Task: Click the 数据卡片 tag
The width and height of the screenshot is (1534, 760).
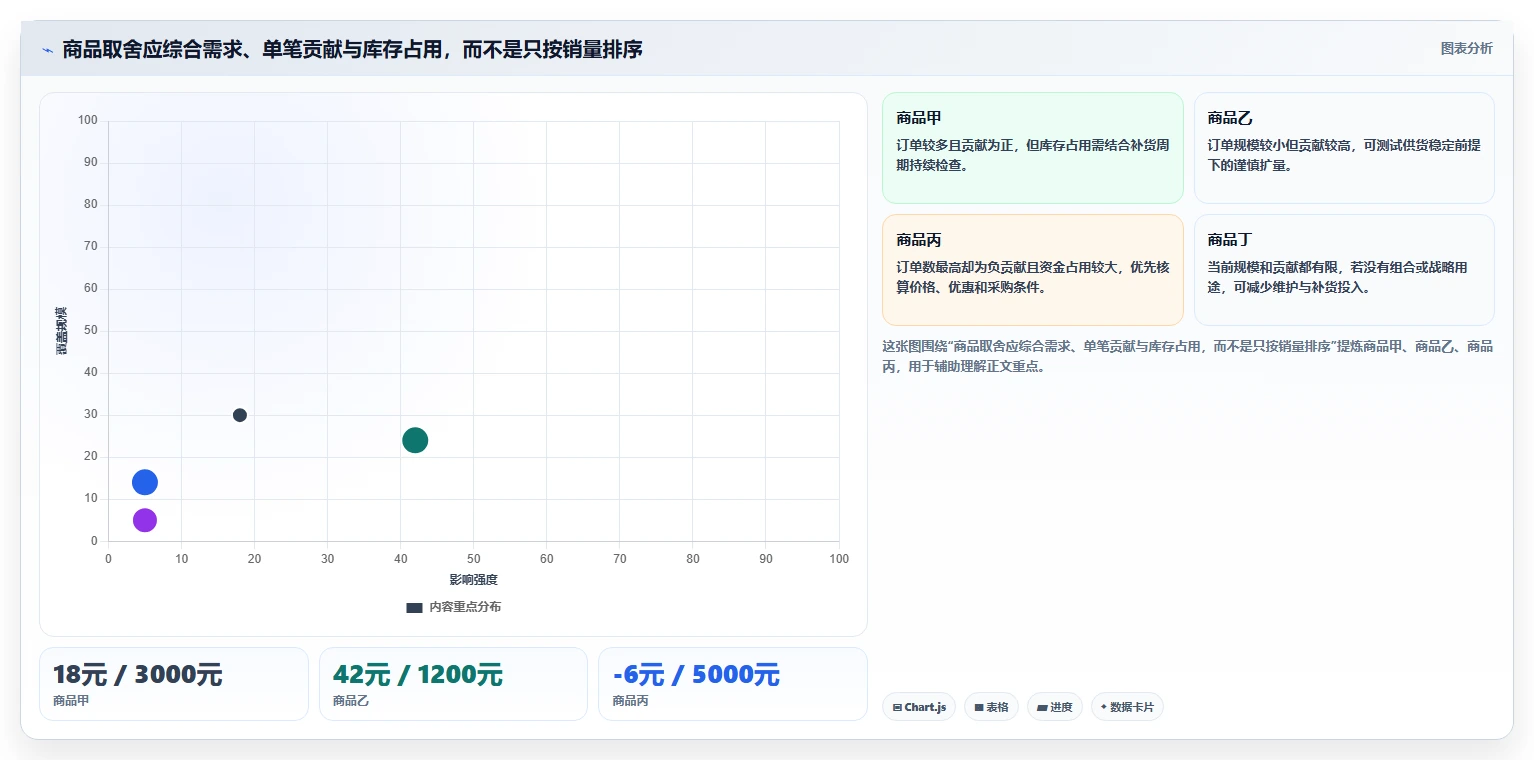Action: [1127, 707]
